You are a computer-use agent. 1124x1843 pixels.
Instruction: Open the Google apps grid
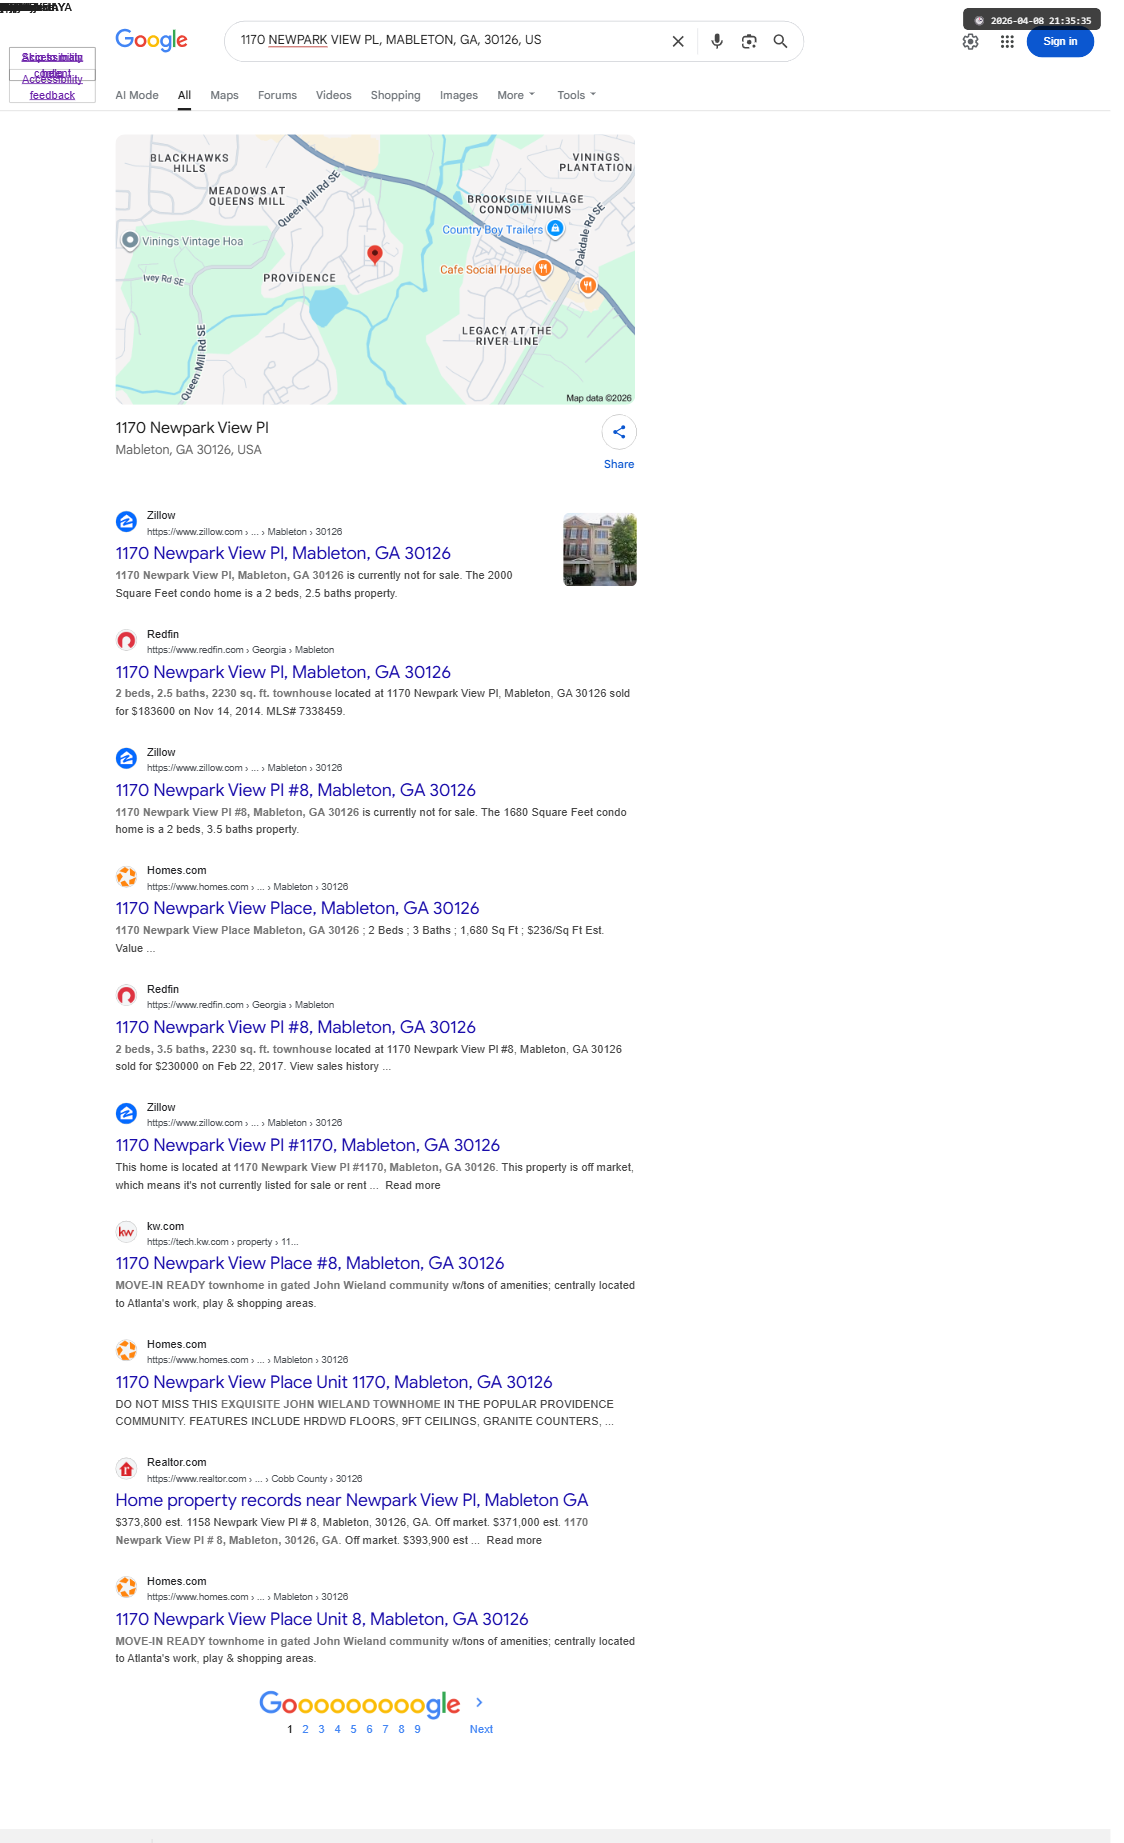pyautogui.click(x=1007, y=41)
